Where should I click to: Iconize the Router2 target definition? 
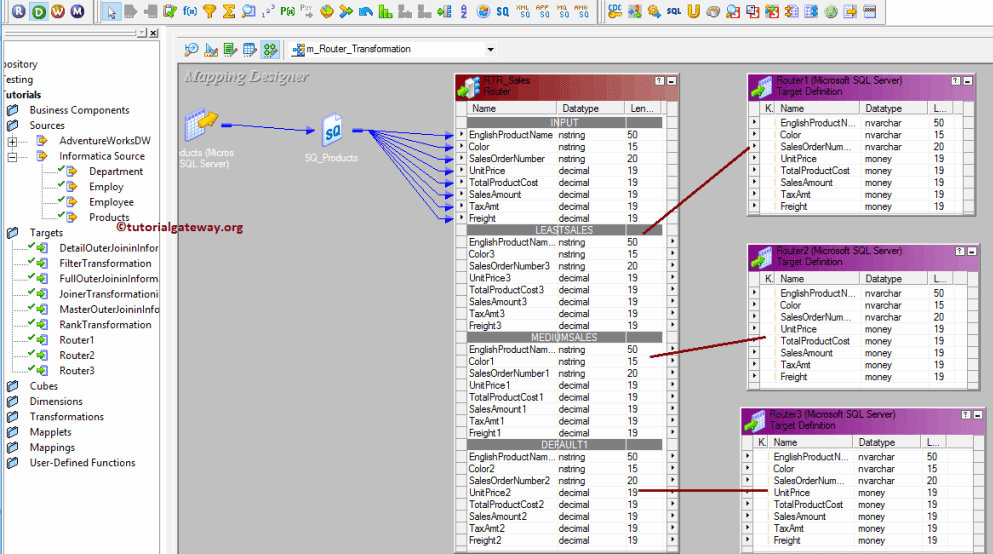(971, 251)
